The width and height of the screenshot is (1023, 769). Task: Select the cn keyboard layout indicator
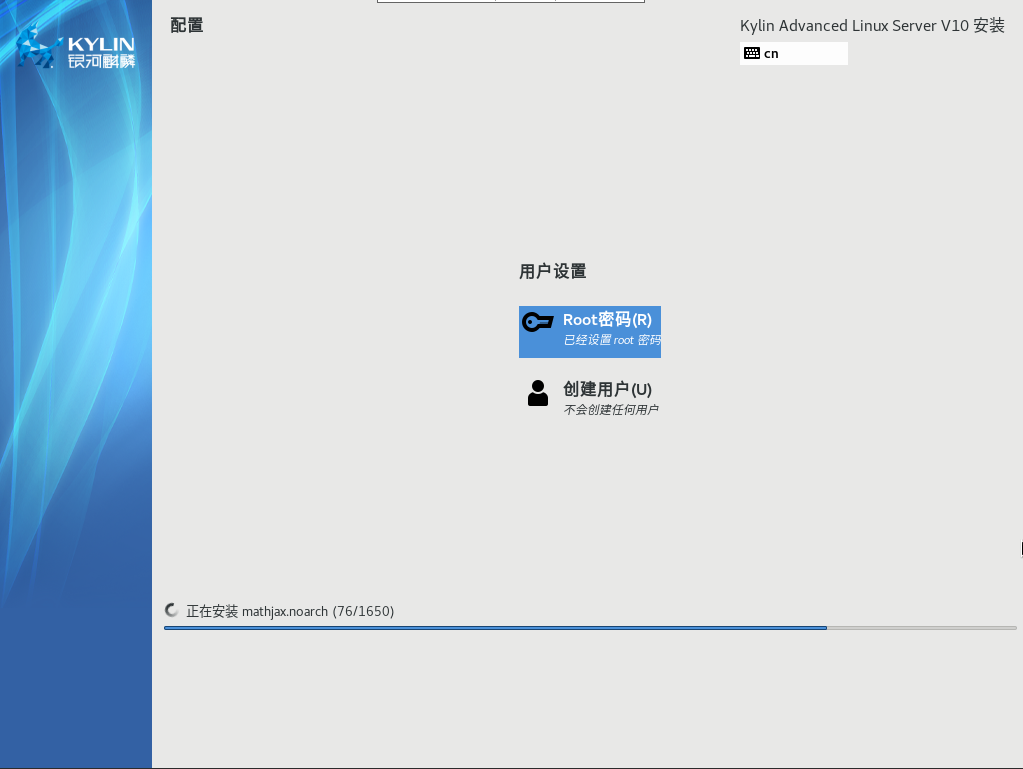pos(771,54)
